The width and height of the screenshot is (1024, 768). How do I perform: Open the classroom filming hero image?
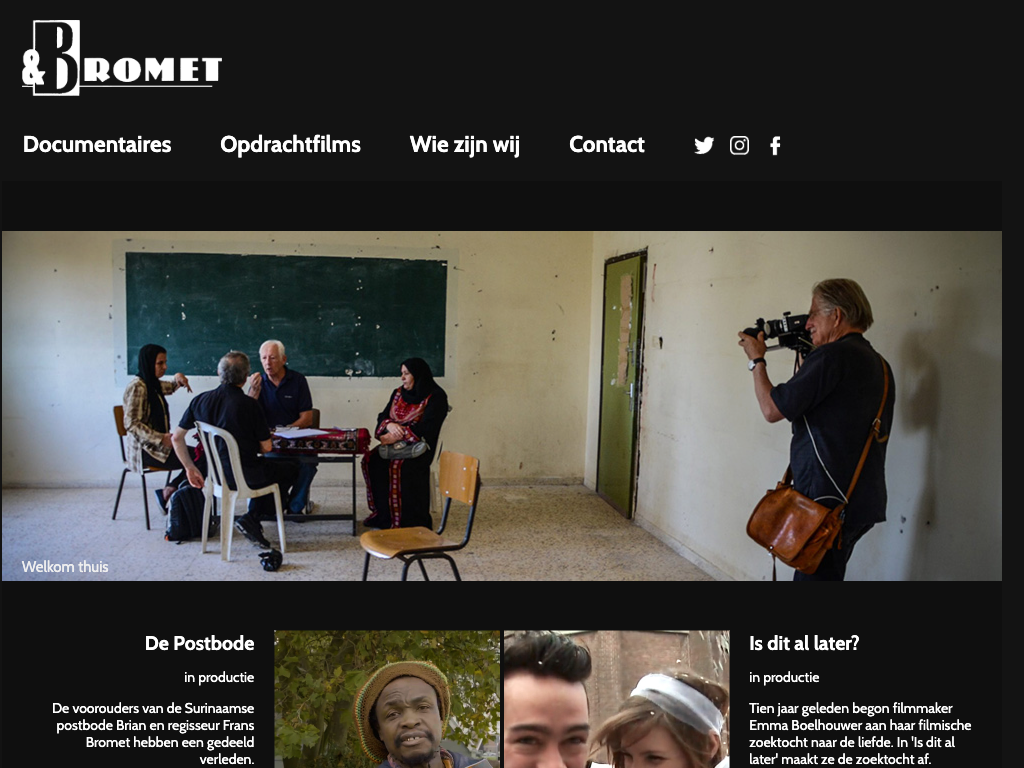tap(502, 406)
